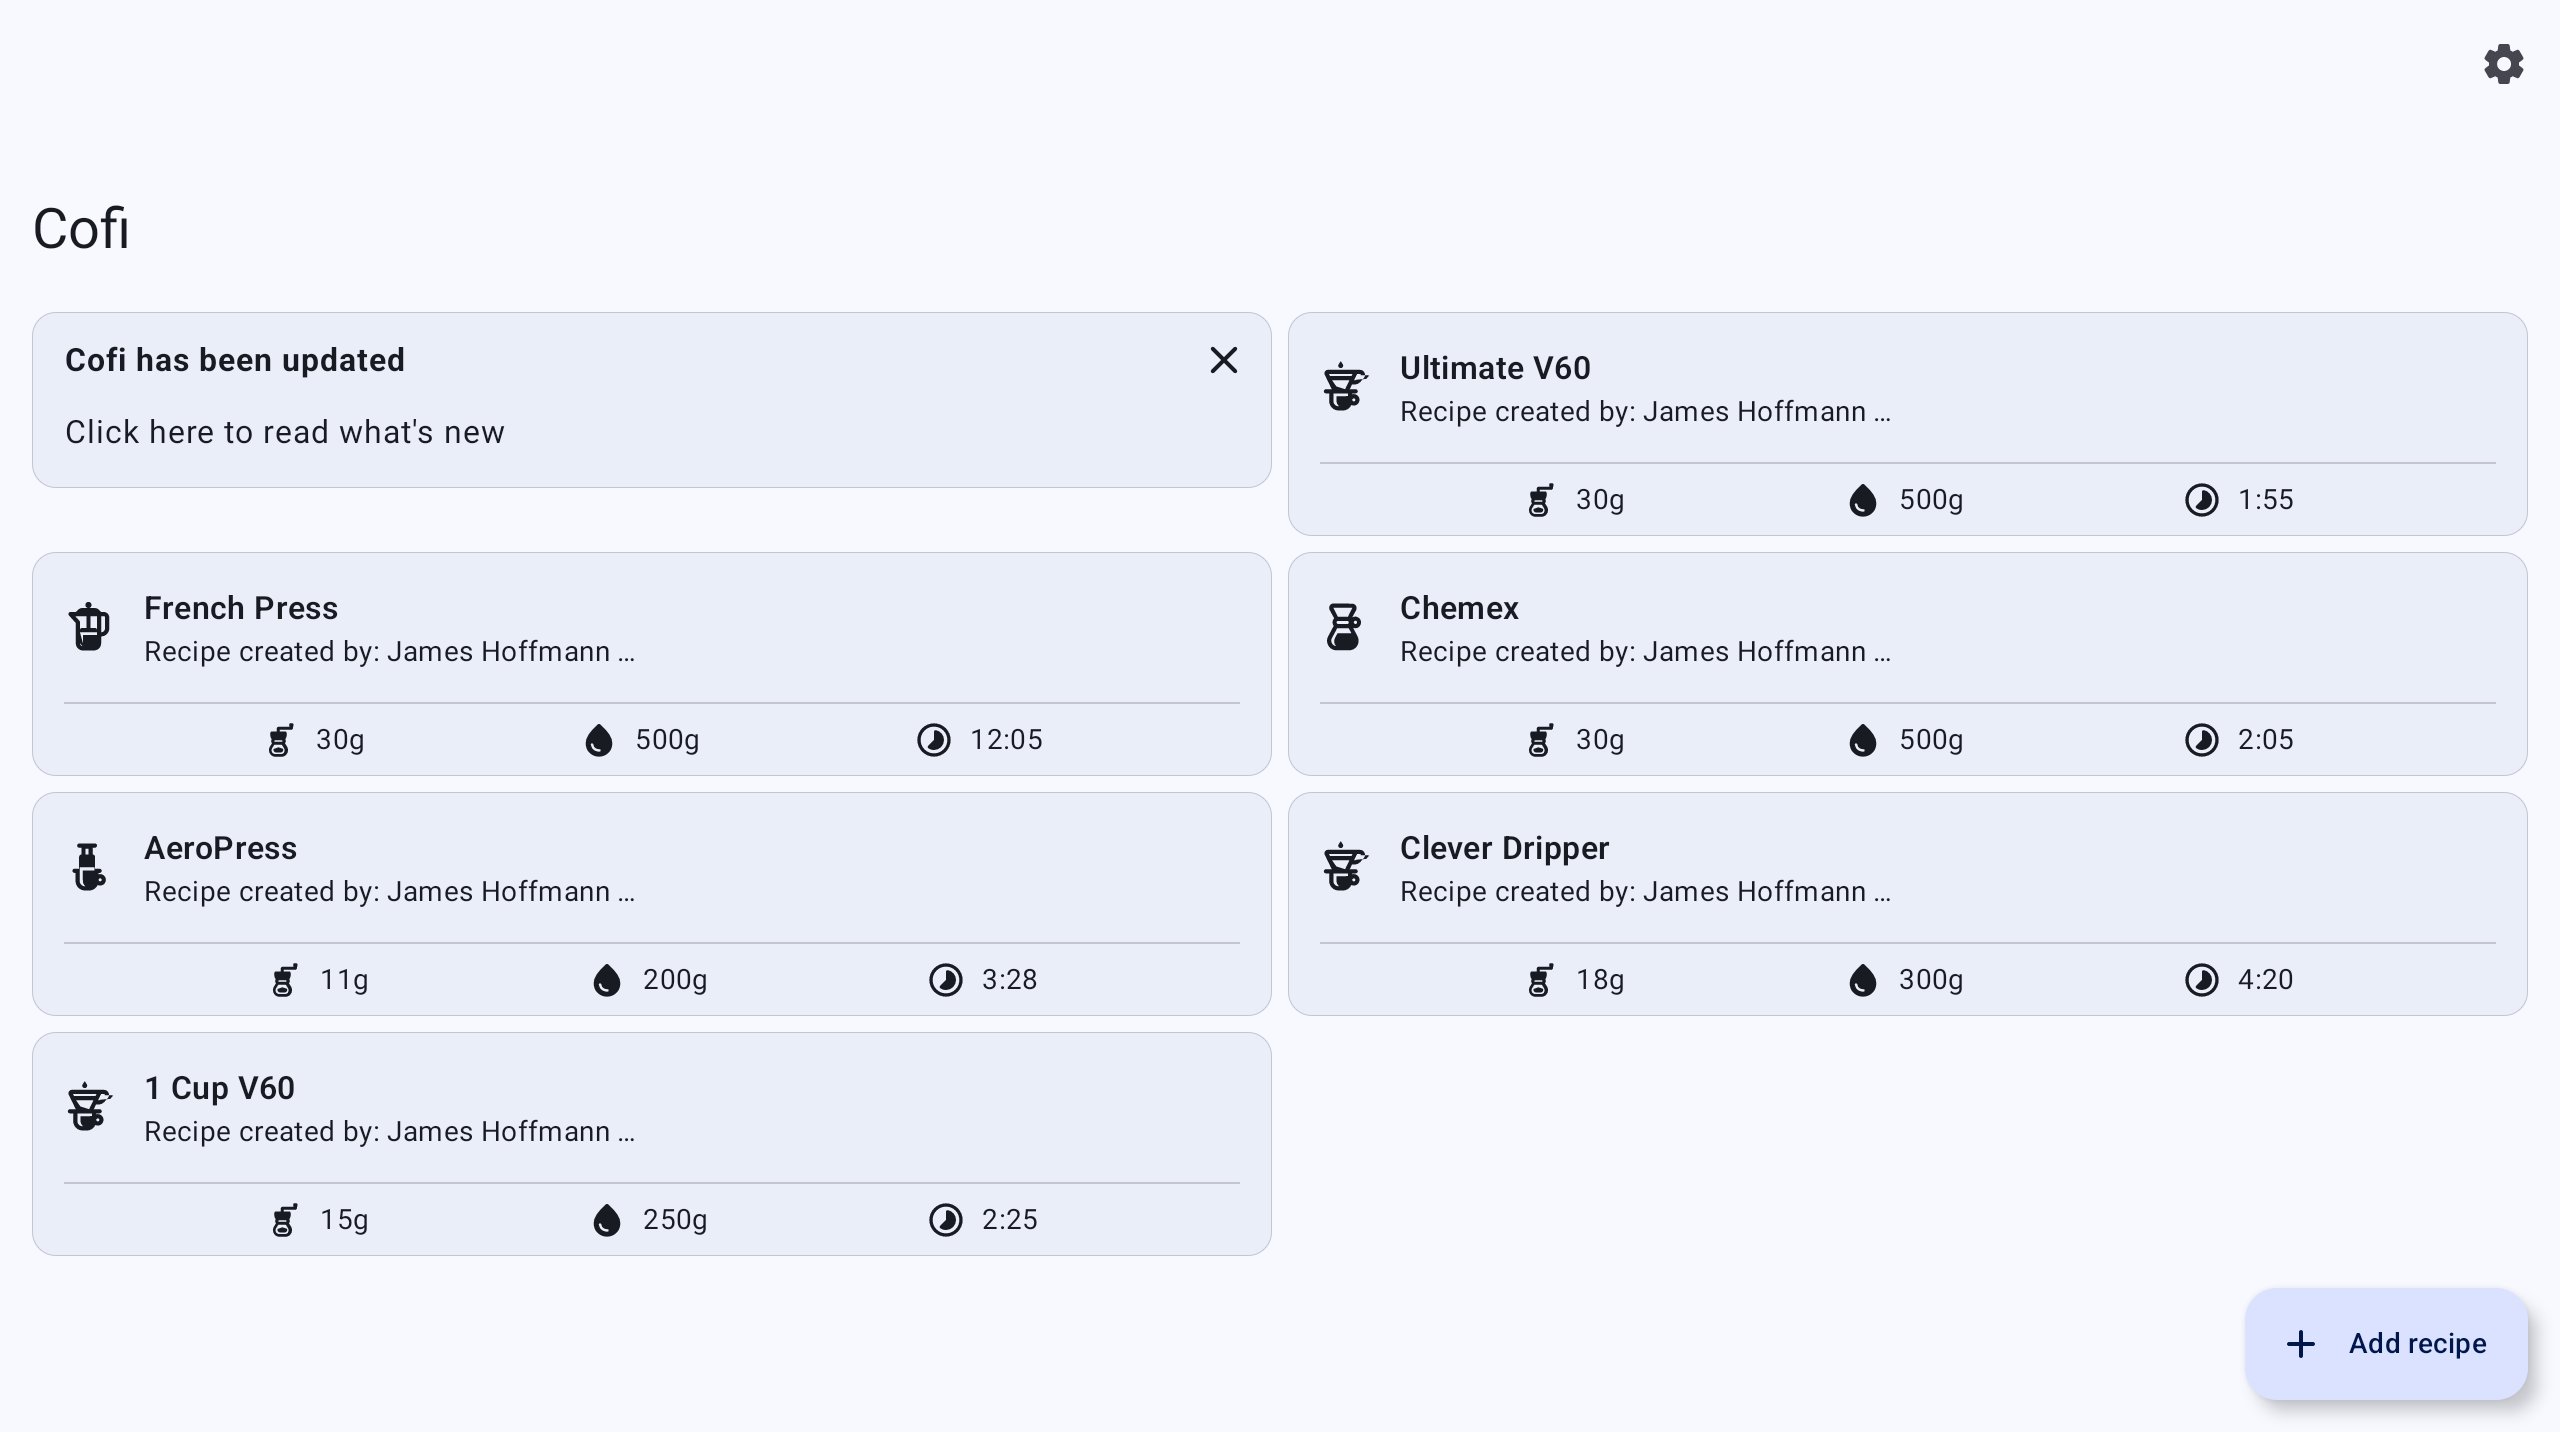
Task: Click the AeroPress brewer icon
Action: [89, 867]
